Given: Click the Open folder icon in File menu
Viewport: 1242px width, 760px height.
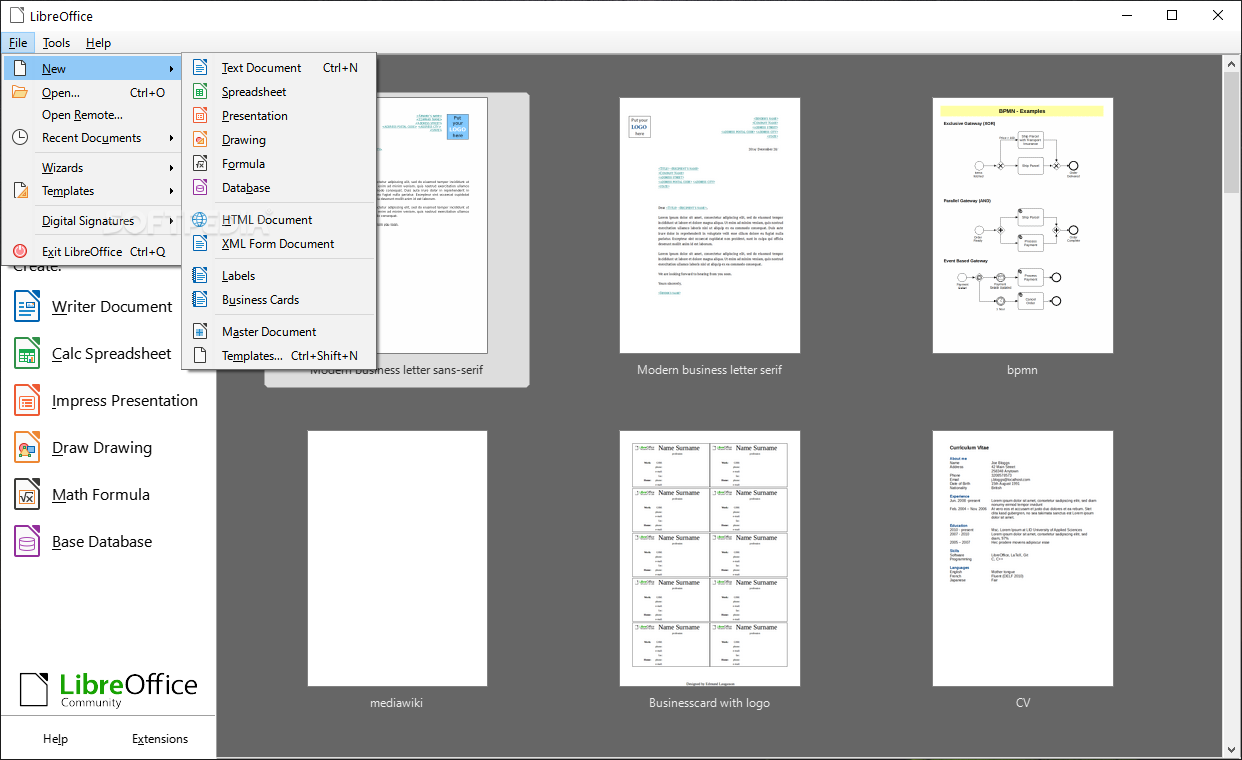Looking at the screenshot, I should [20, 92].
